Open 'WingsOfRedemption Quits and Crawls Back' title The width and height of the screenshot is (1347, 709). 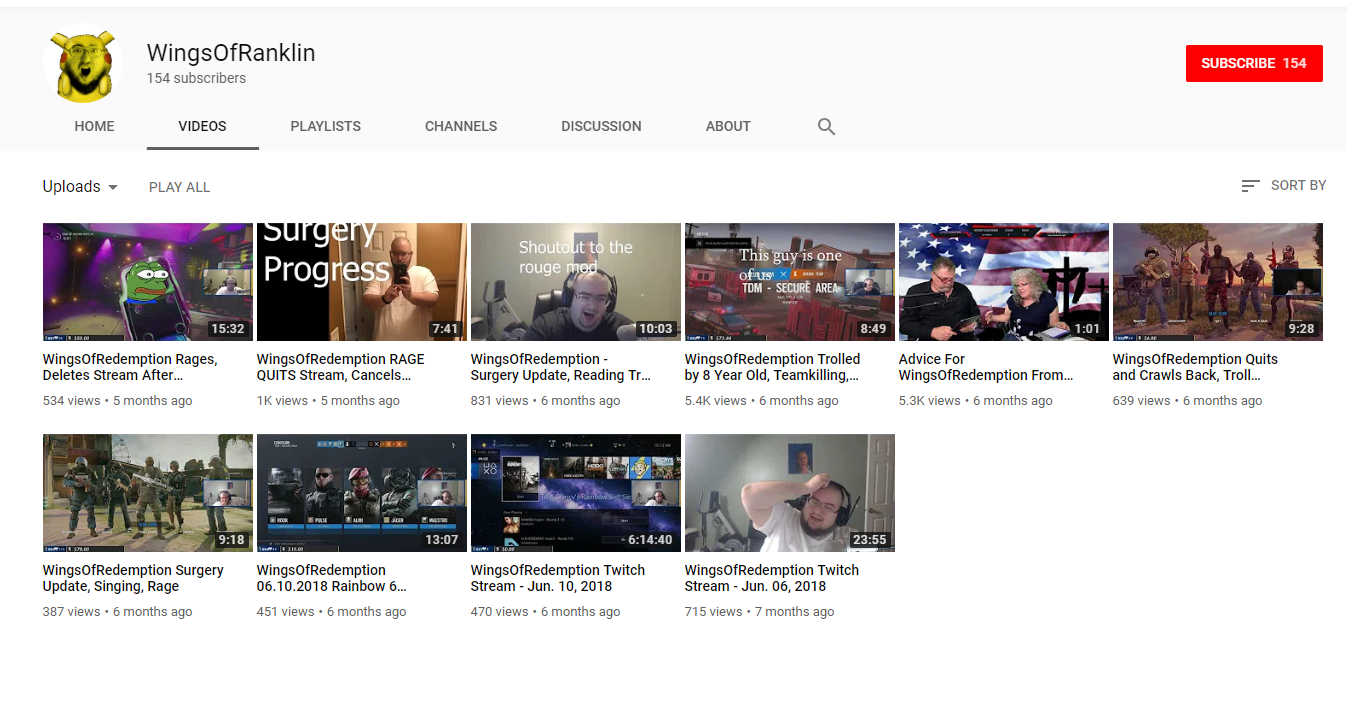click(x=1196, y=367)
